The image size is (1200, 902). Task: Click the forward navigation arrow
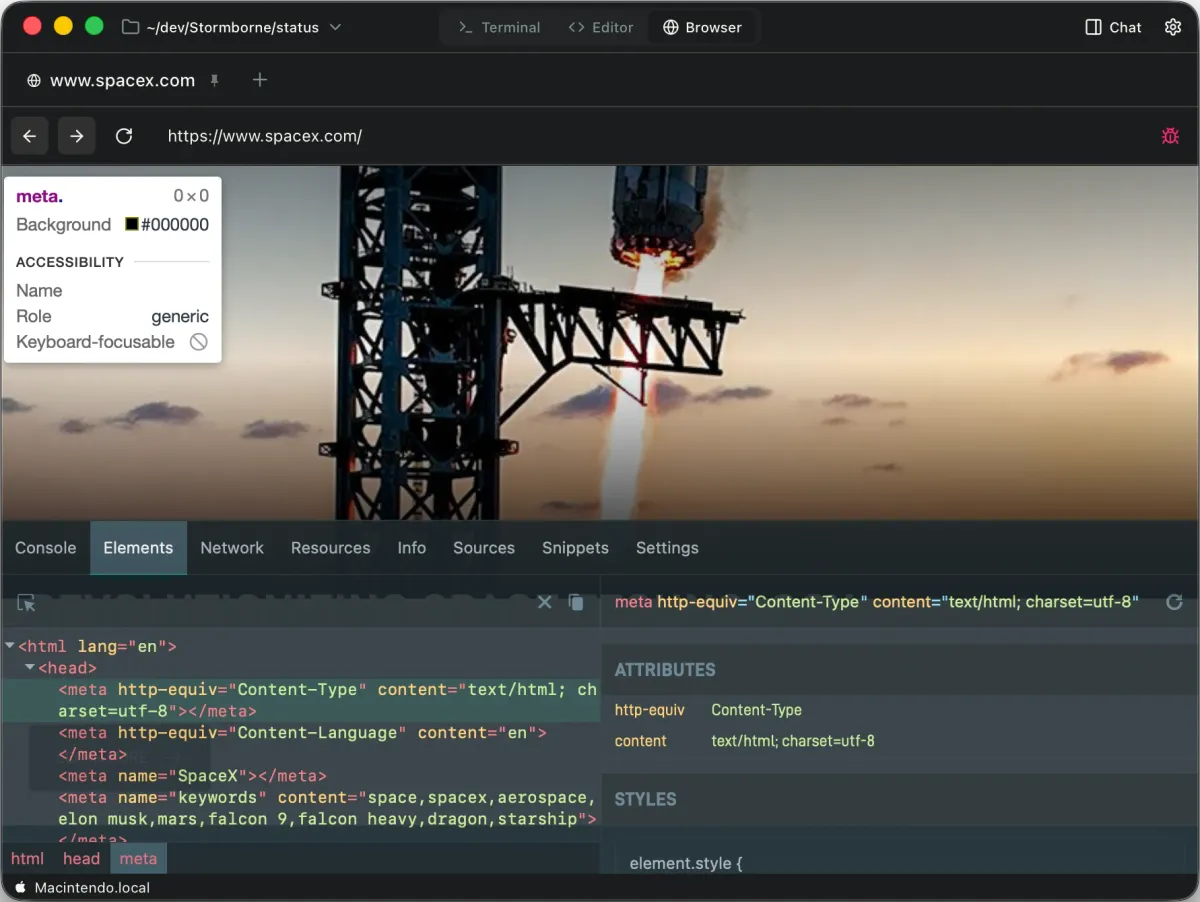77,135
